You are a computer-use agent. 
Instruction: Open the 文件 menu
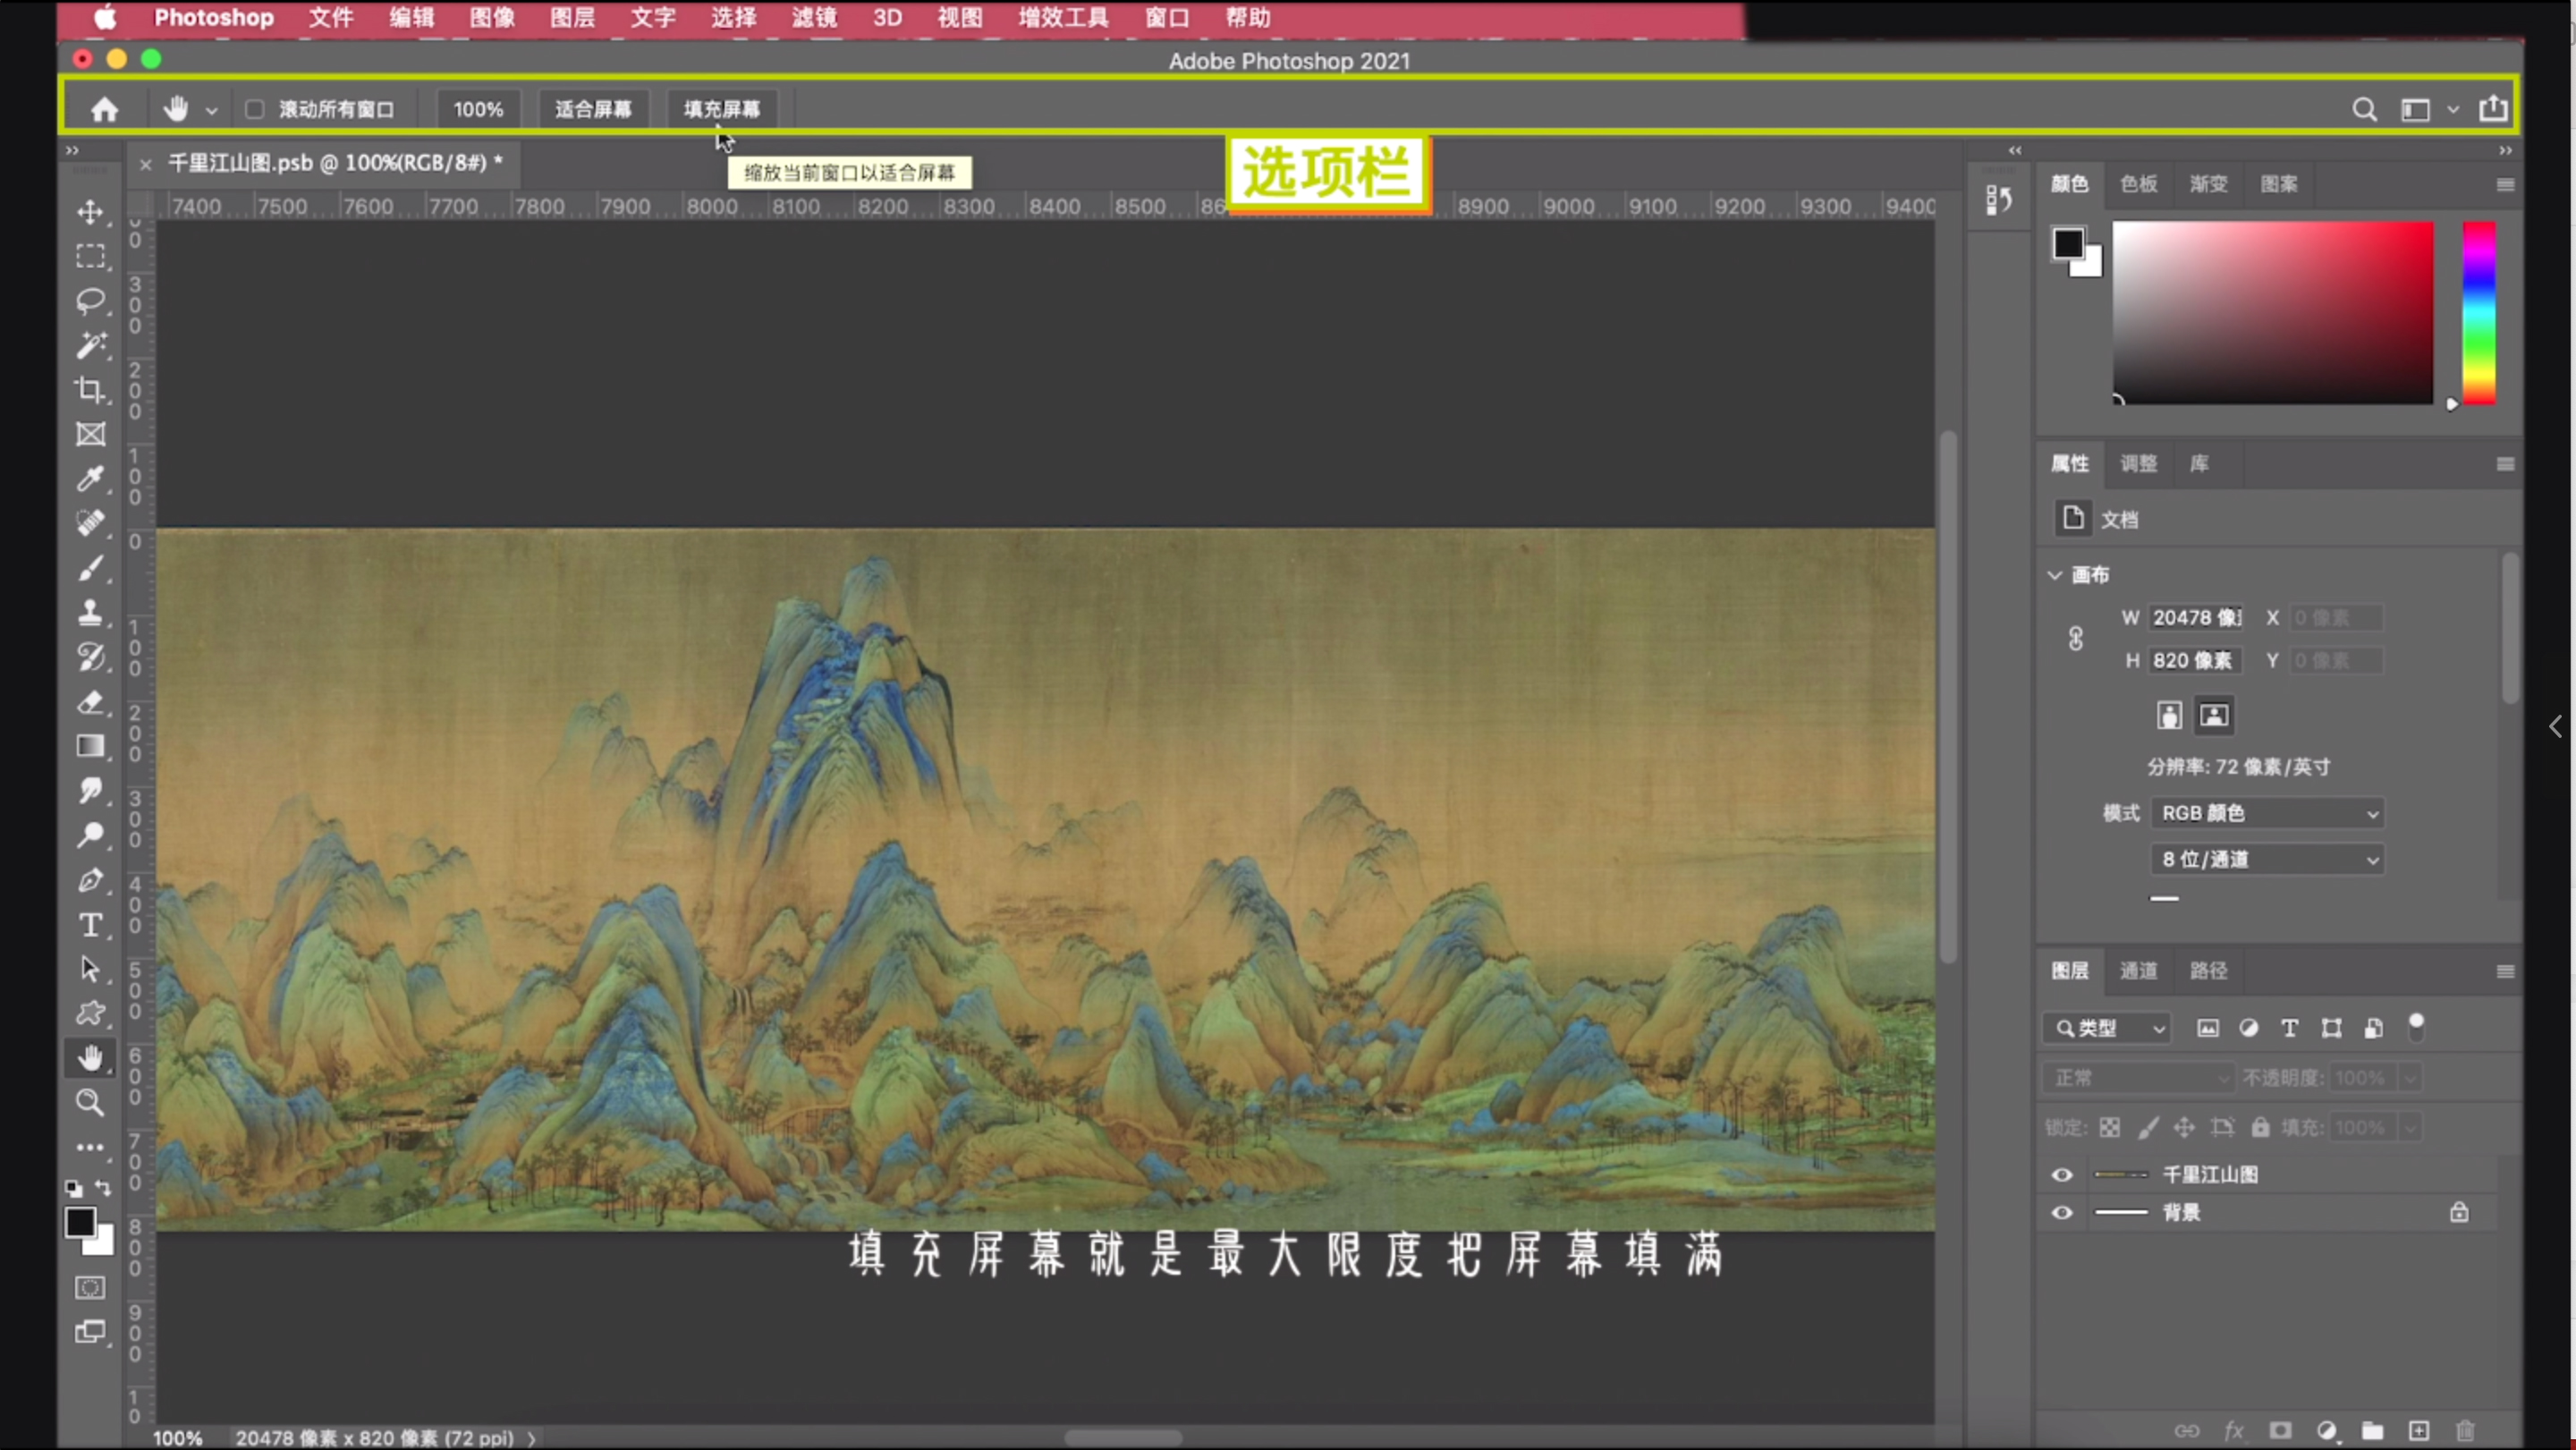(x=331, y=18)
